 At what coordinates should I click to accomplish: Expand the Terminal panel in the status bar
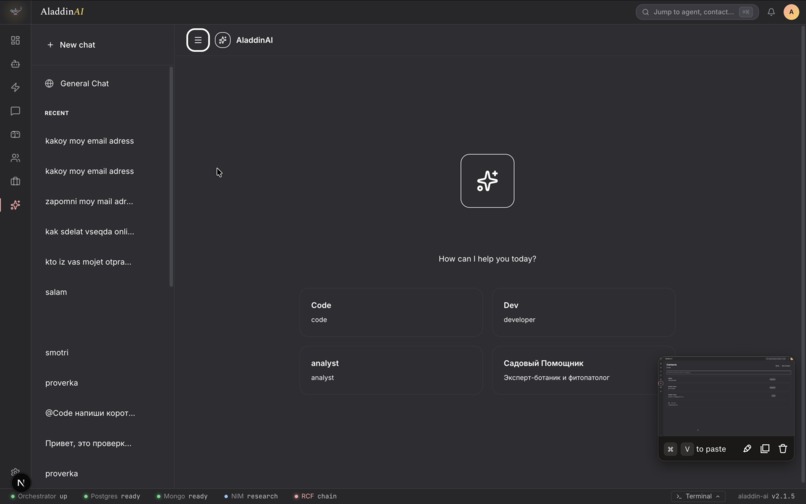698,496
